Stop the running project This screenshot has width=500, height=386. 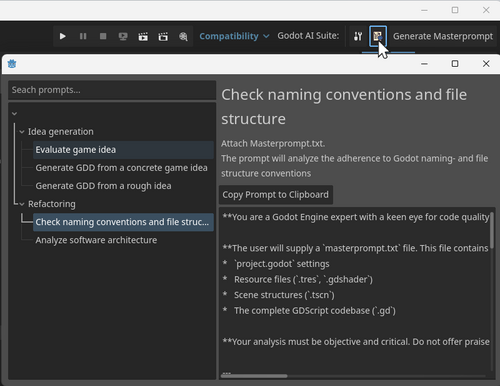(x=103, y=36)
